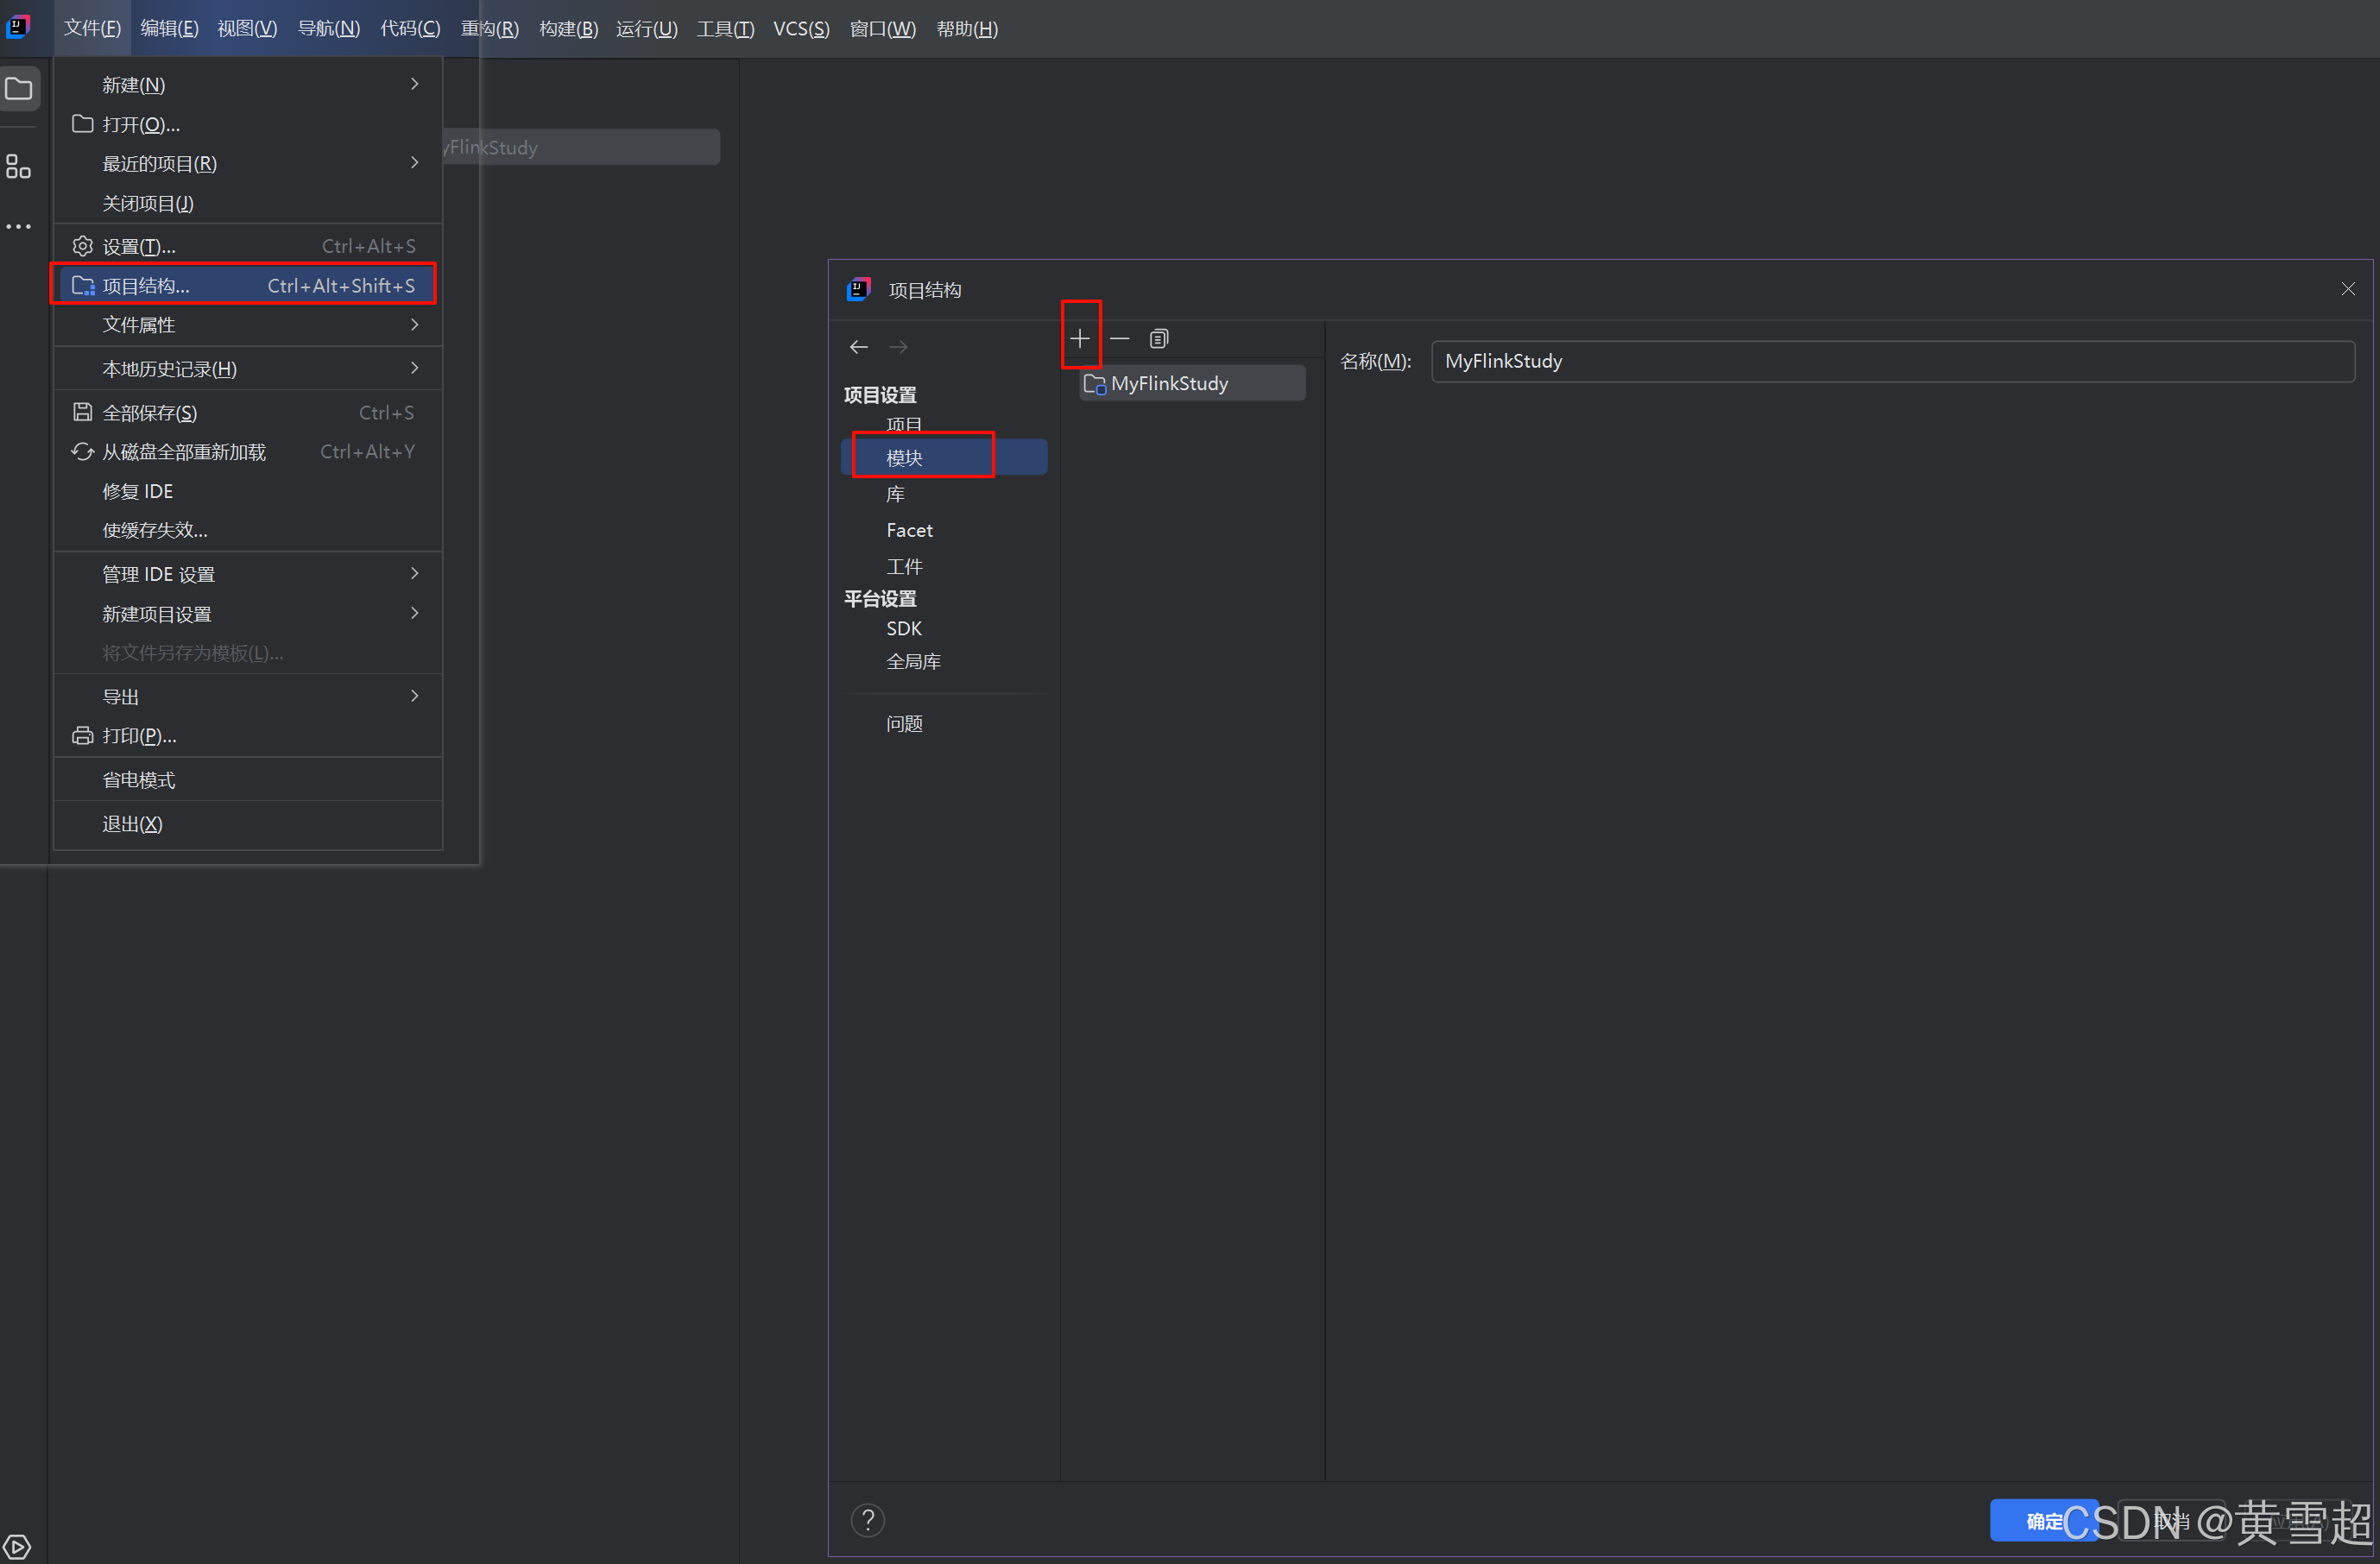Click the back arrow in Project Structure dialog
2380x1564 pixels.
click(858, 347)
